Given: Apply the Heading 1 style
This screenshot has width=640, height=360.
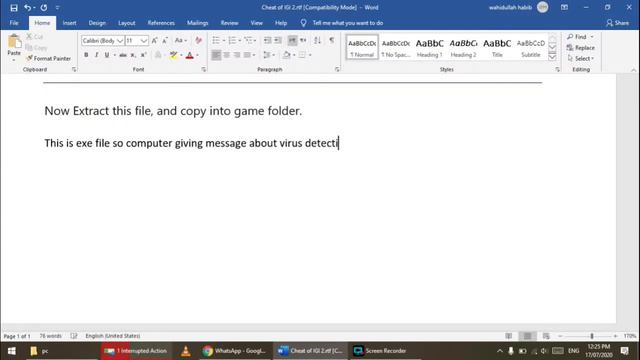Looking at the screenshot, I should click(x=429, y=47).
